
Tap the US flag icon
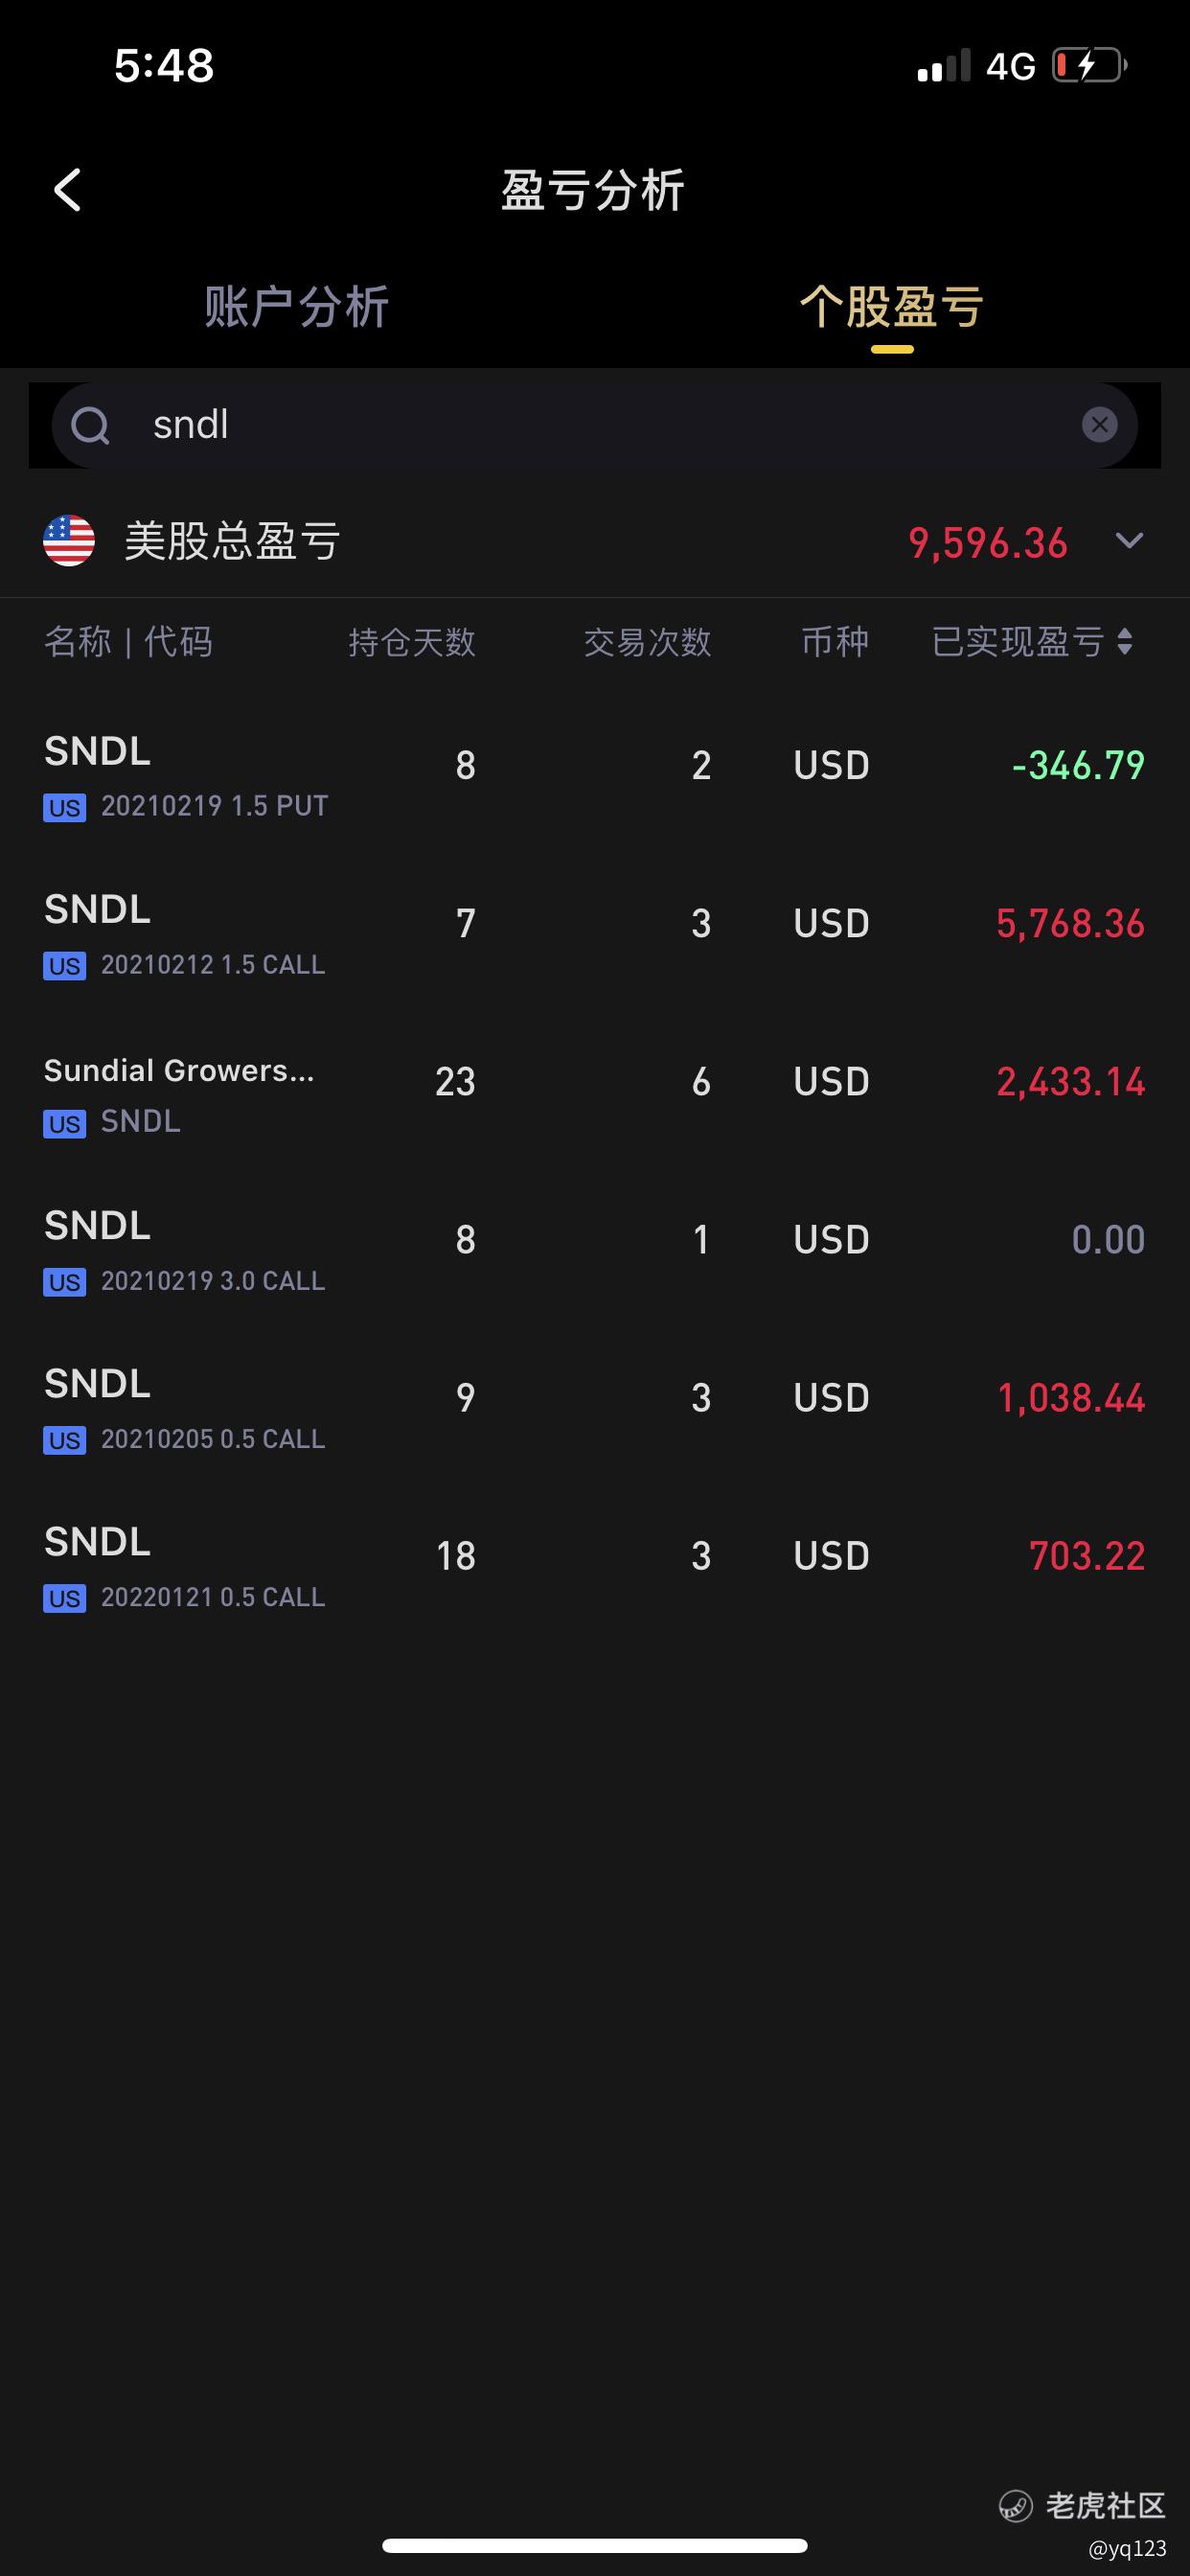(x=69, y=541)
